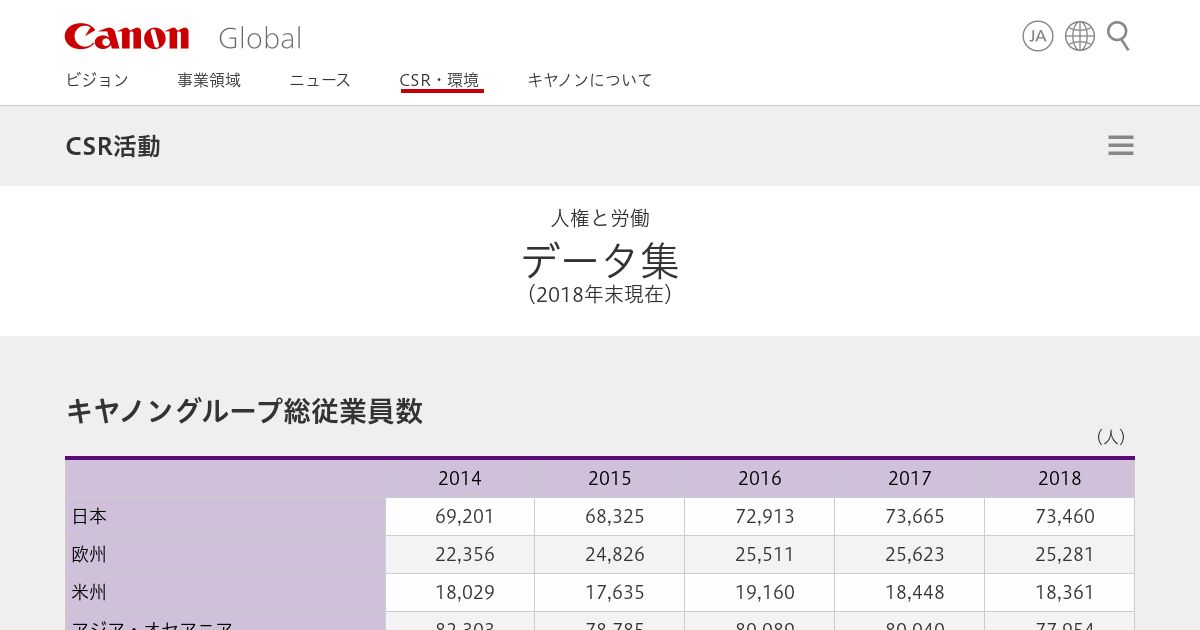Click the データ集 page title
Viewport: 1200px width, 630px height.
coord(600,261)
